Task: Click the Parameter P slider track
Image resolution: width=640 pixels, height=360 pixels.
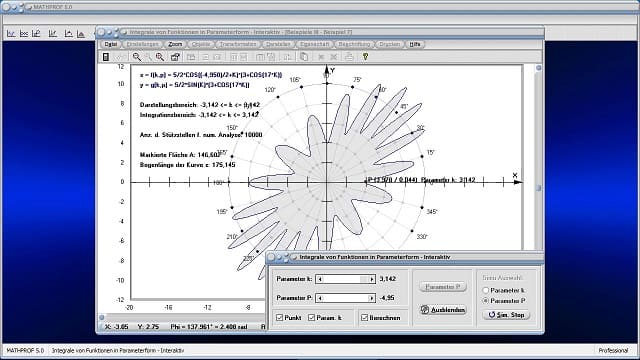Action: [x=345, y=298]
